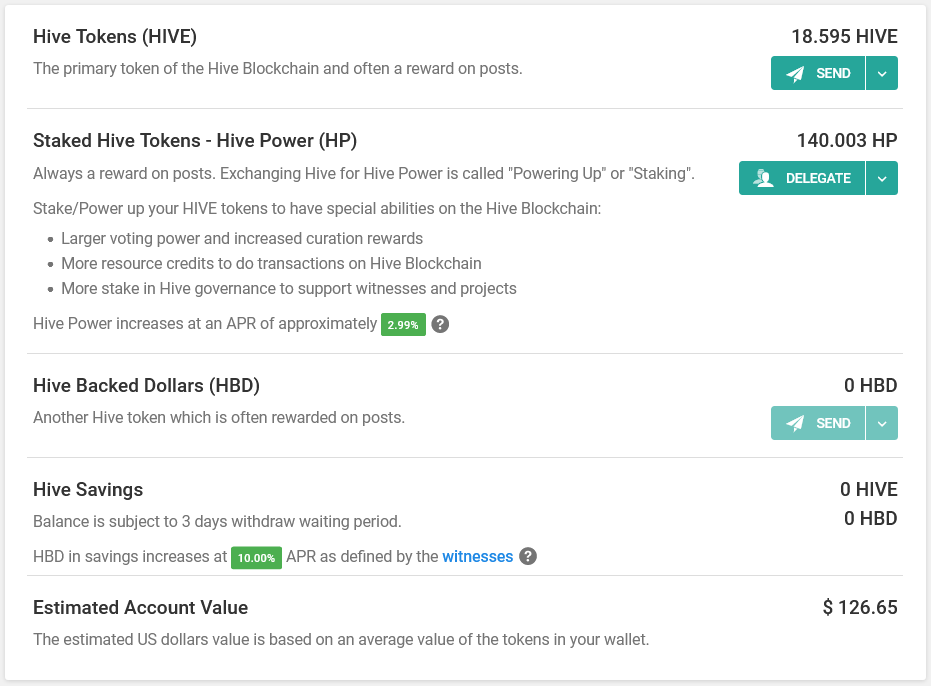Viewport: 937px width, 690px height.
Task: Click the green 10.00% APR badge
Action: [256, 558]
